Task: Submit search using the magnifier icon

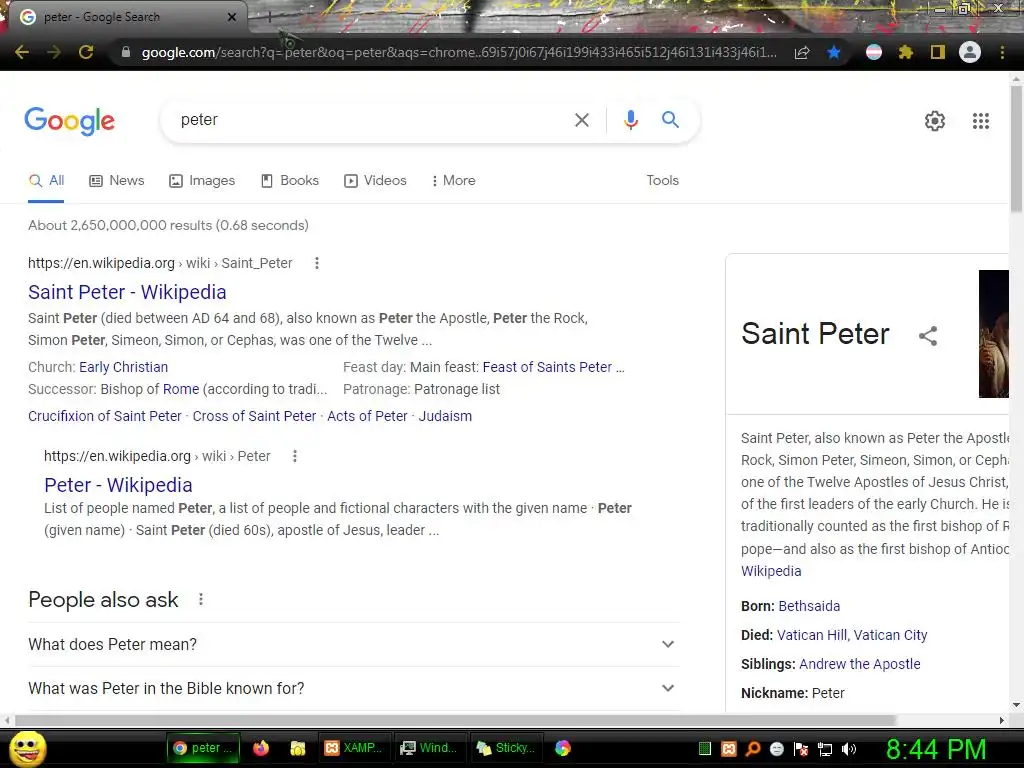Action: coord(670,120)
